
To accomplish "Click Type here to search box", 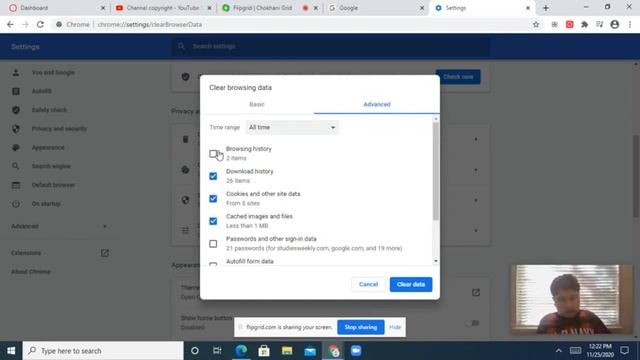I will pos(103,351).
